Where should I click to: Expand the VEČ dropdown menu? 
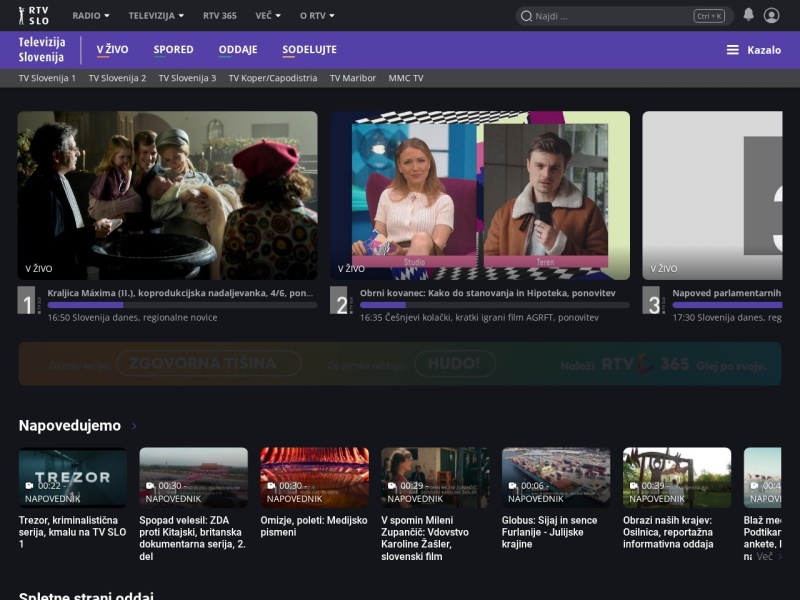tap(268, 16)
